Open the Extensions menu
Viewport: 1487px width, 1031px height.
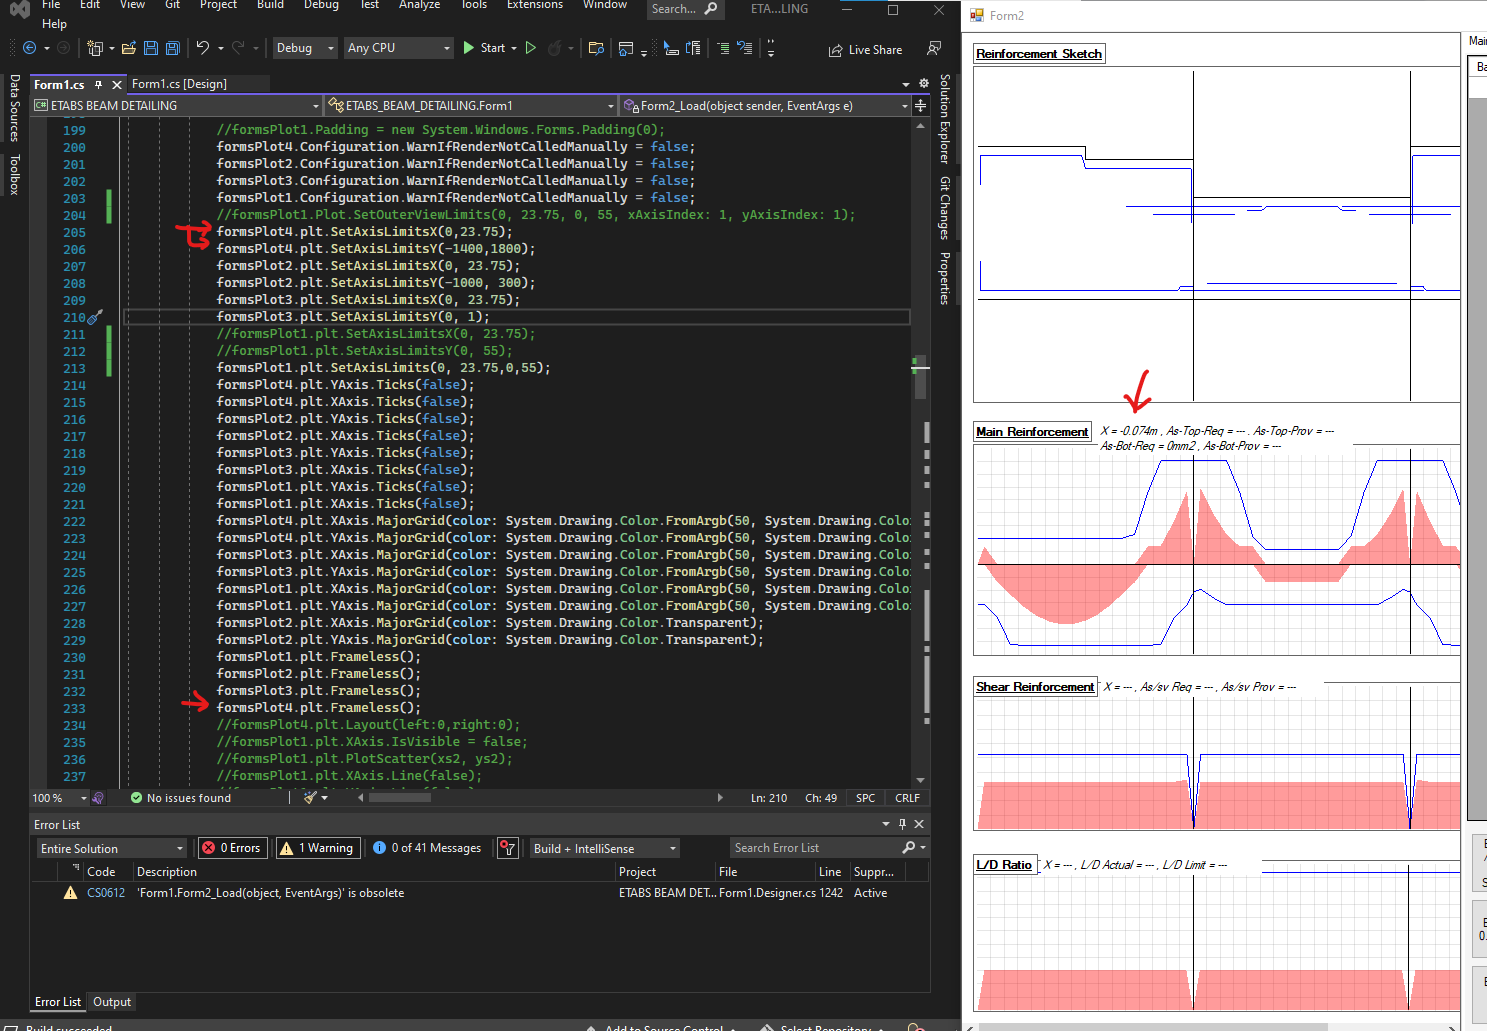tap(534, 6)
